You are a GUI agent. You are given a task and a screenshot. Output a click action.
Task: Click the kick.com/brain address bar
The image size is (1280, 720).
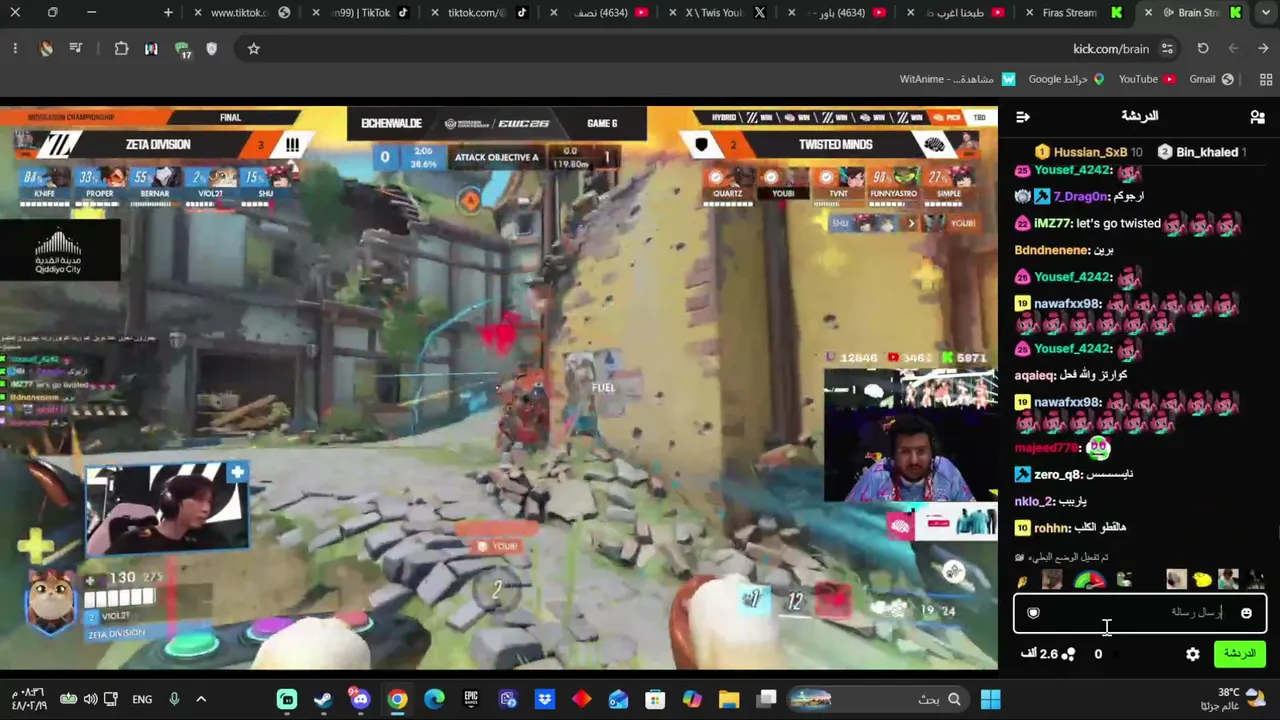coord(1111,48)
